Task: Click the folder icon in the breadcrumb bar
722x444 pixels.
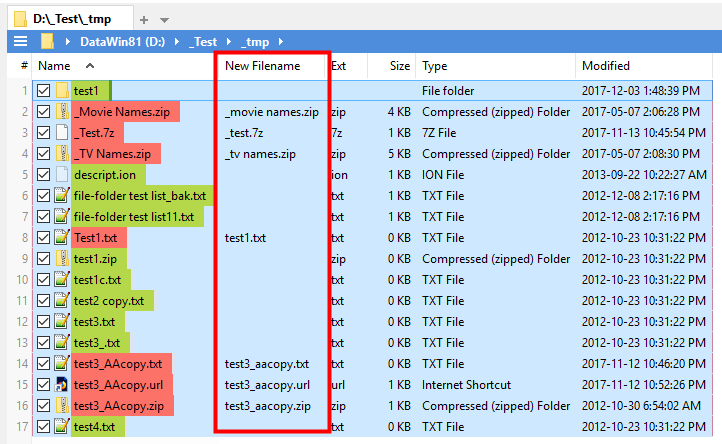Action: tap(47, 41)
